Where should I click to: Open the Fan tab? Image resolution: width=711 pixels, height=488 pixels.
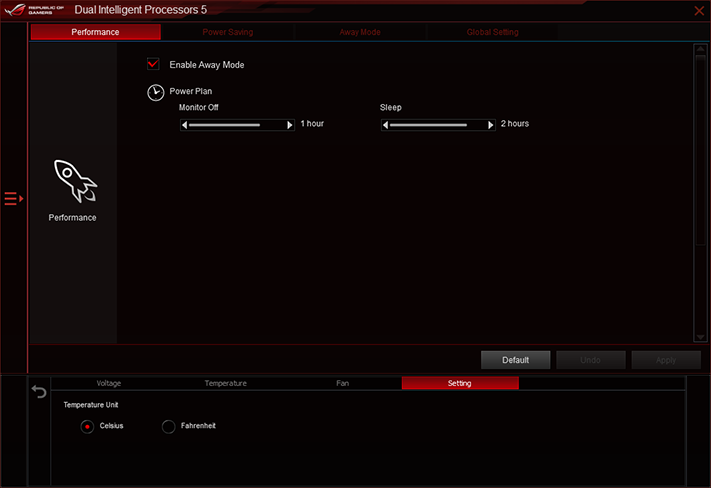click(342, 383)
